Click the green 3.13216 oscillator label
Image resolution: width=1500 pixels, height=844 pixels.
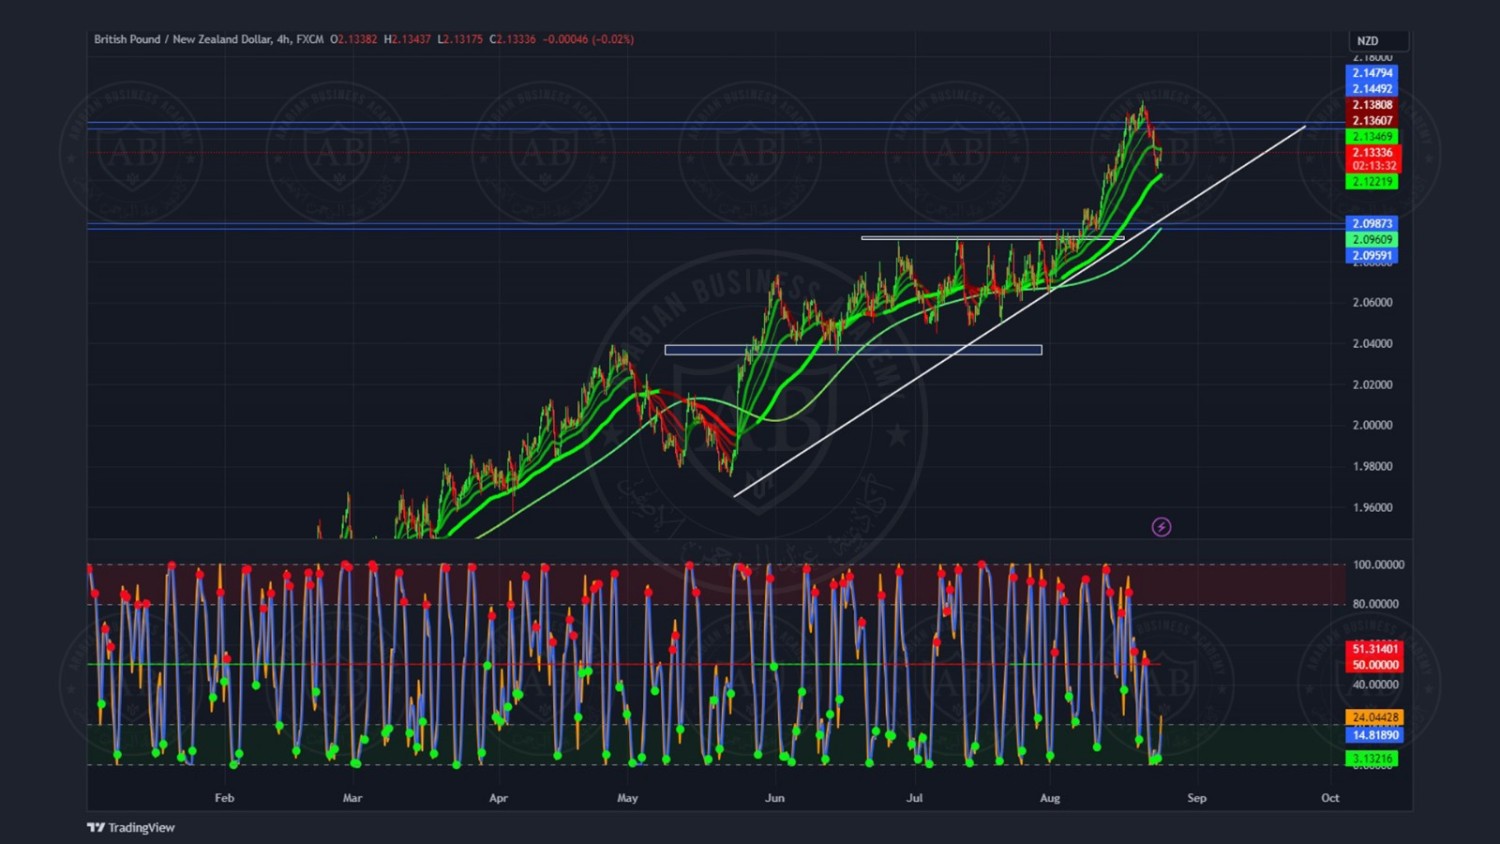[x=1372, y=759]
